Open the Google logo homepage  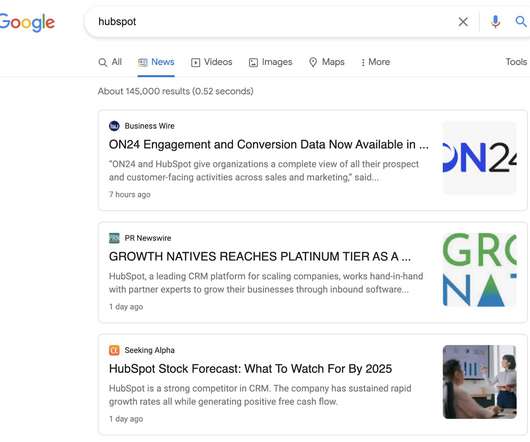27,22
